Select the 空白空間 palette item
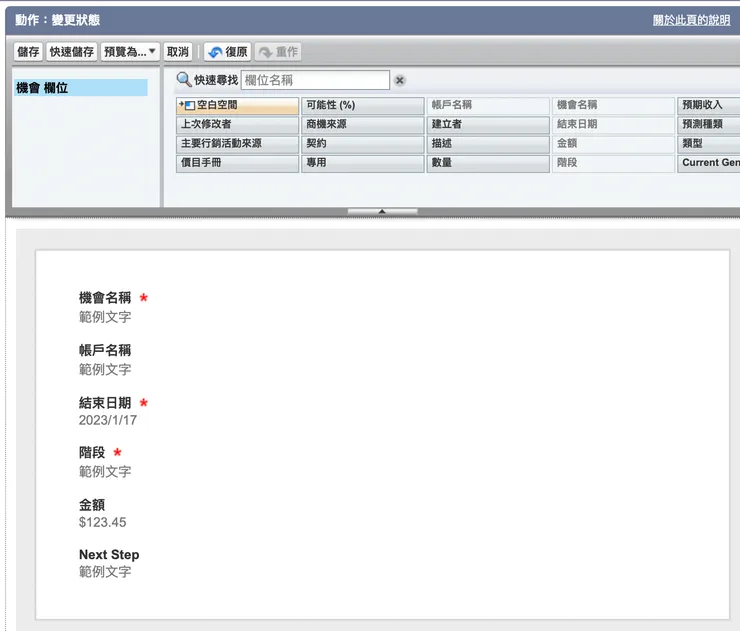740x631 pixels. (237, 105)
